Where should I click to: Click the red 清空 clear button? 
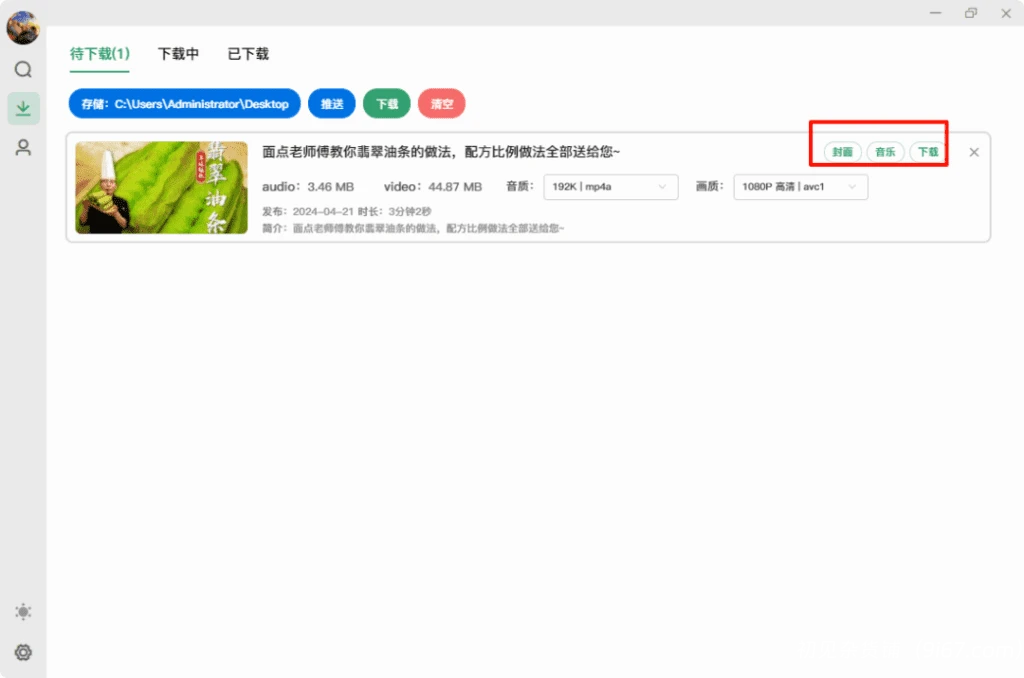(x=441, y=103)
